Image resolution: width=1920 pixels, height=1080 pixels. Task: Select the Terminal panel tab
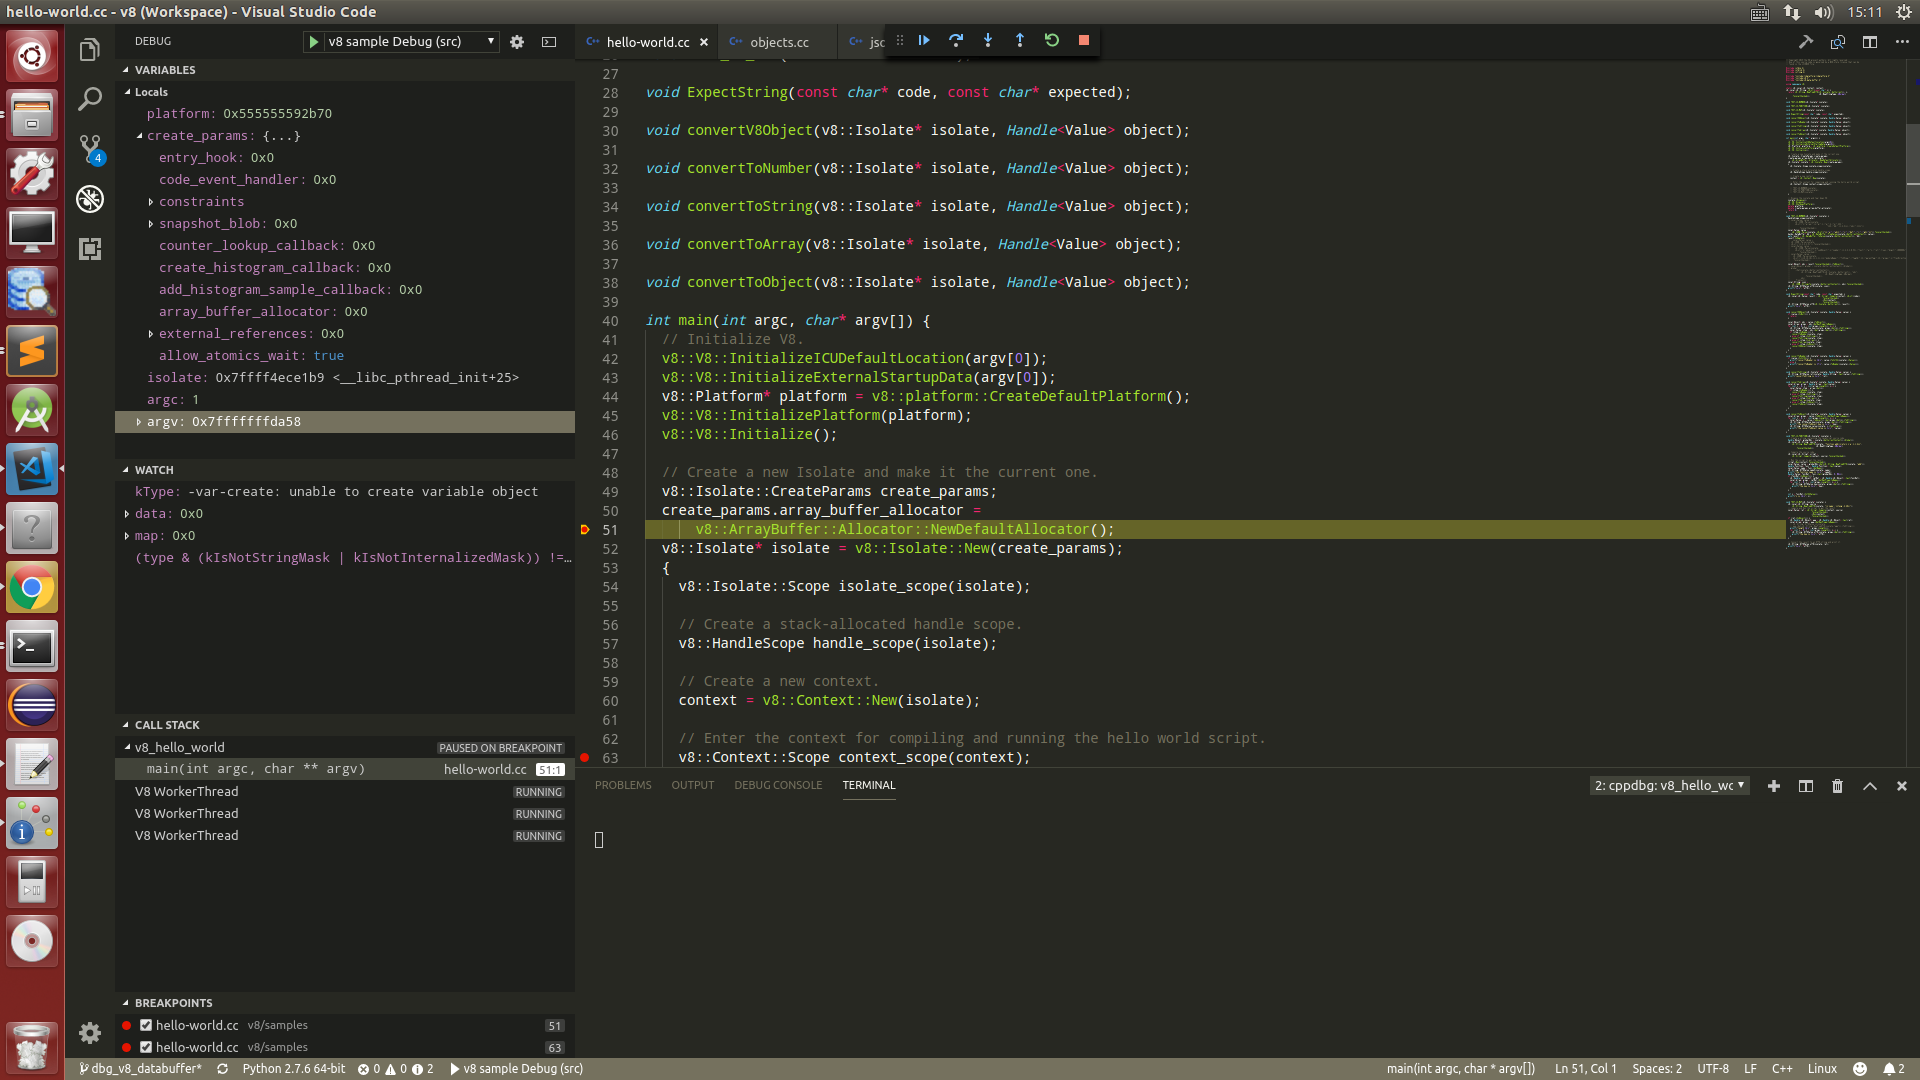(869, 785)
